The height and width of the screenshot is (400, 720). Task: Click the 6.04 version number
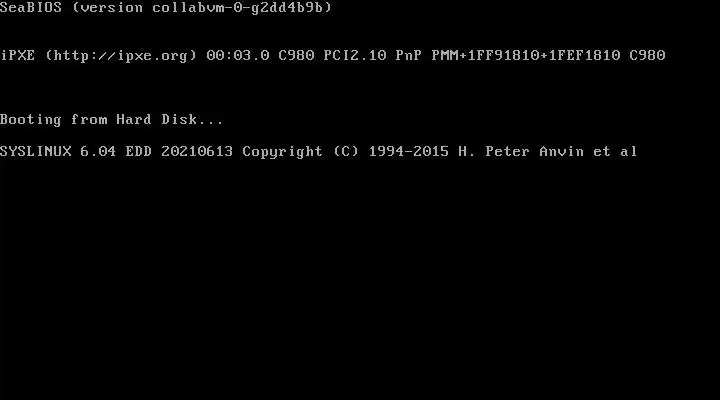pyautogui.click(x=98, y=152)
